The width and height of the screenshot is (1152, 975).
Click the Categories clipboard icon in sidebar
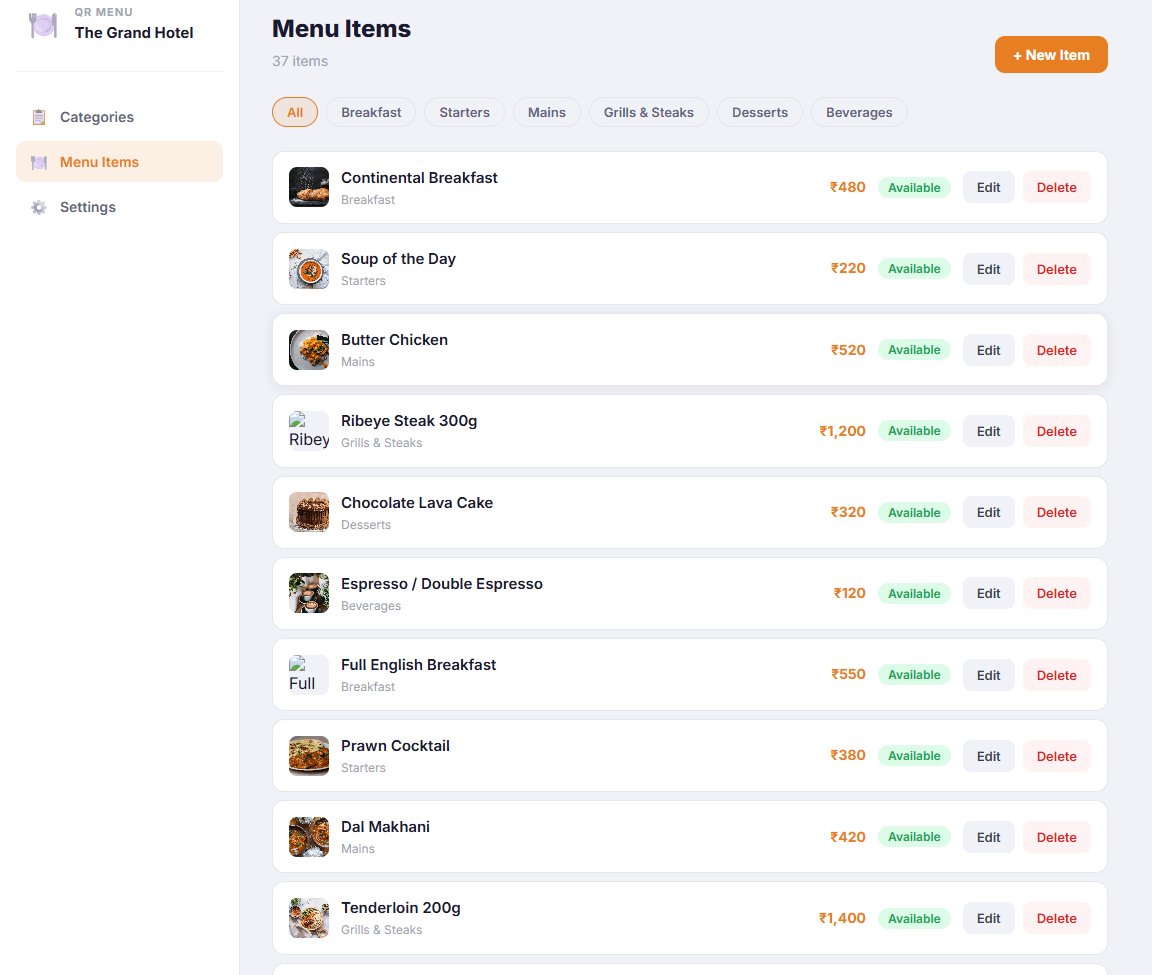click(x=39, y=117)
